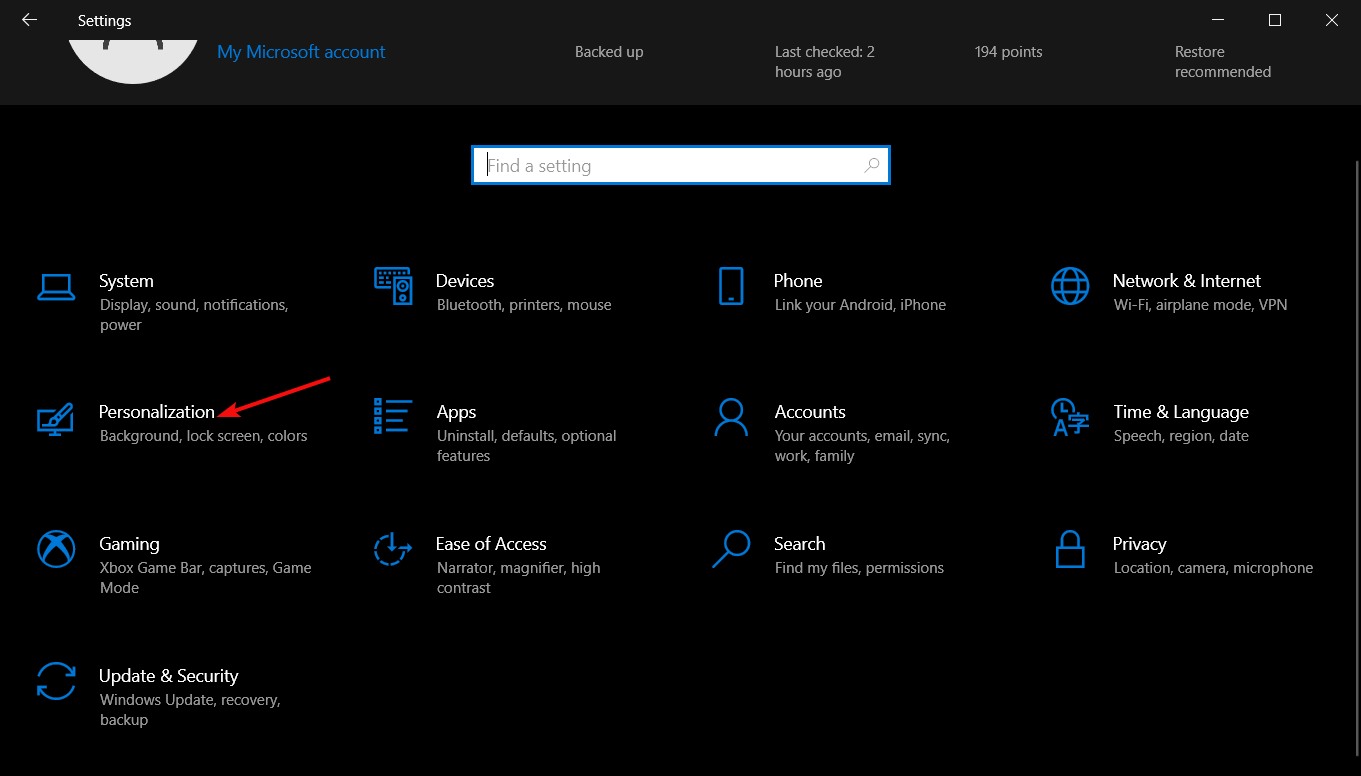The image size is (1361, 776).
Task: Open the Personalization category label
Action: tap(157, 412)
